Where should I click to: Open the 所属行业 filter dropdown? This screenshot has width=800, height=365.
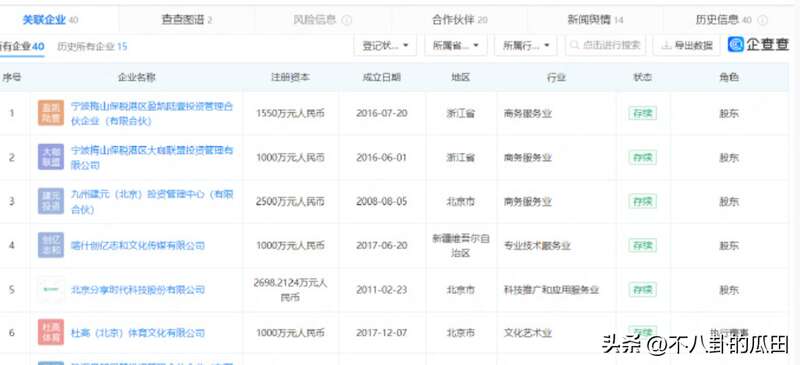tap(526, 45)
